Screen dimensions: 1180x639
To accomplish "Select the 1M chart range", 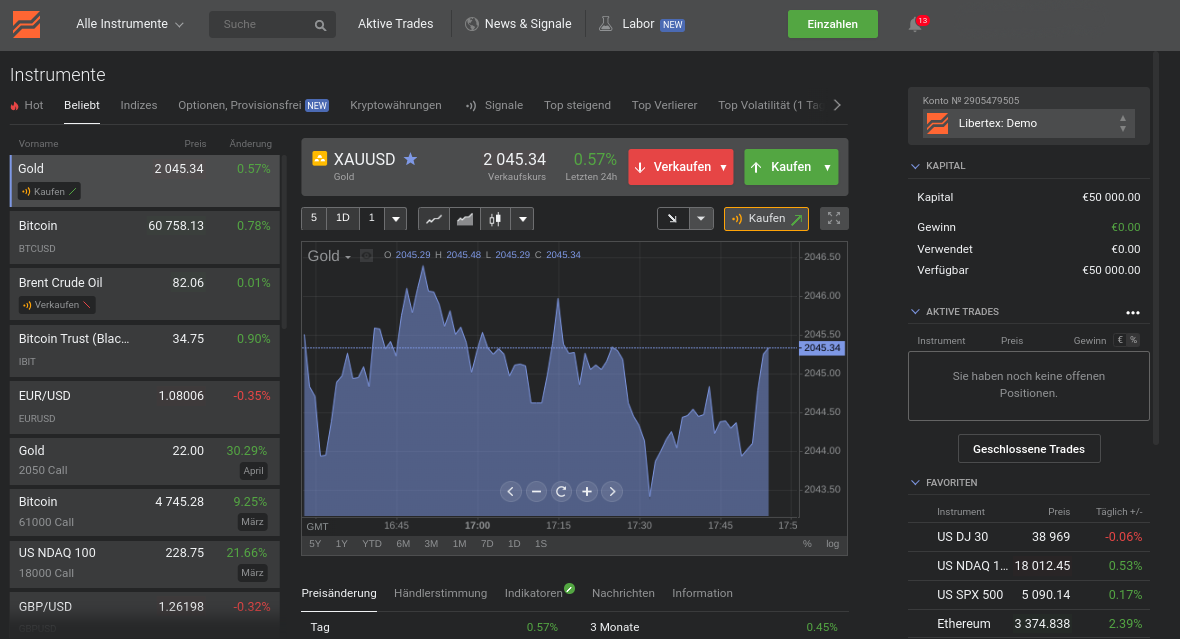I will [459, 543].
